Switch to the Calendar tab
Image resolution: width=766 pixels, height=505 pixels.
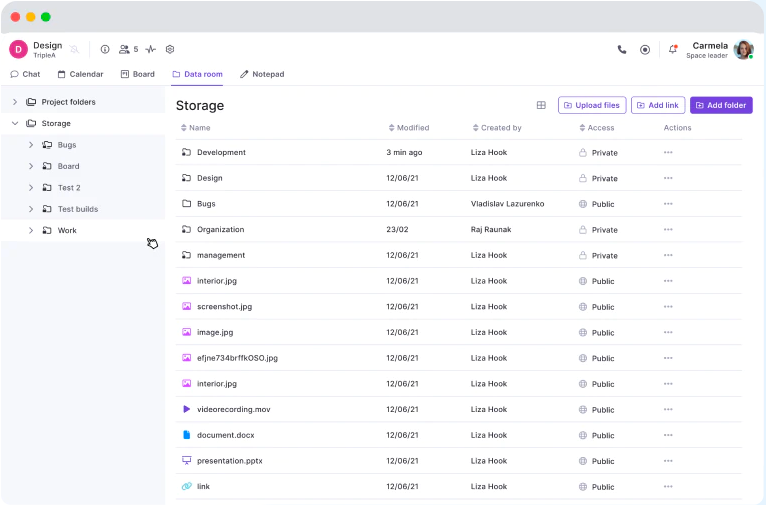[80, 74]
